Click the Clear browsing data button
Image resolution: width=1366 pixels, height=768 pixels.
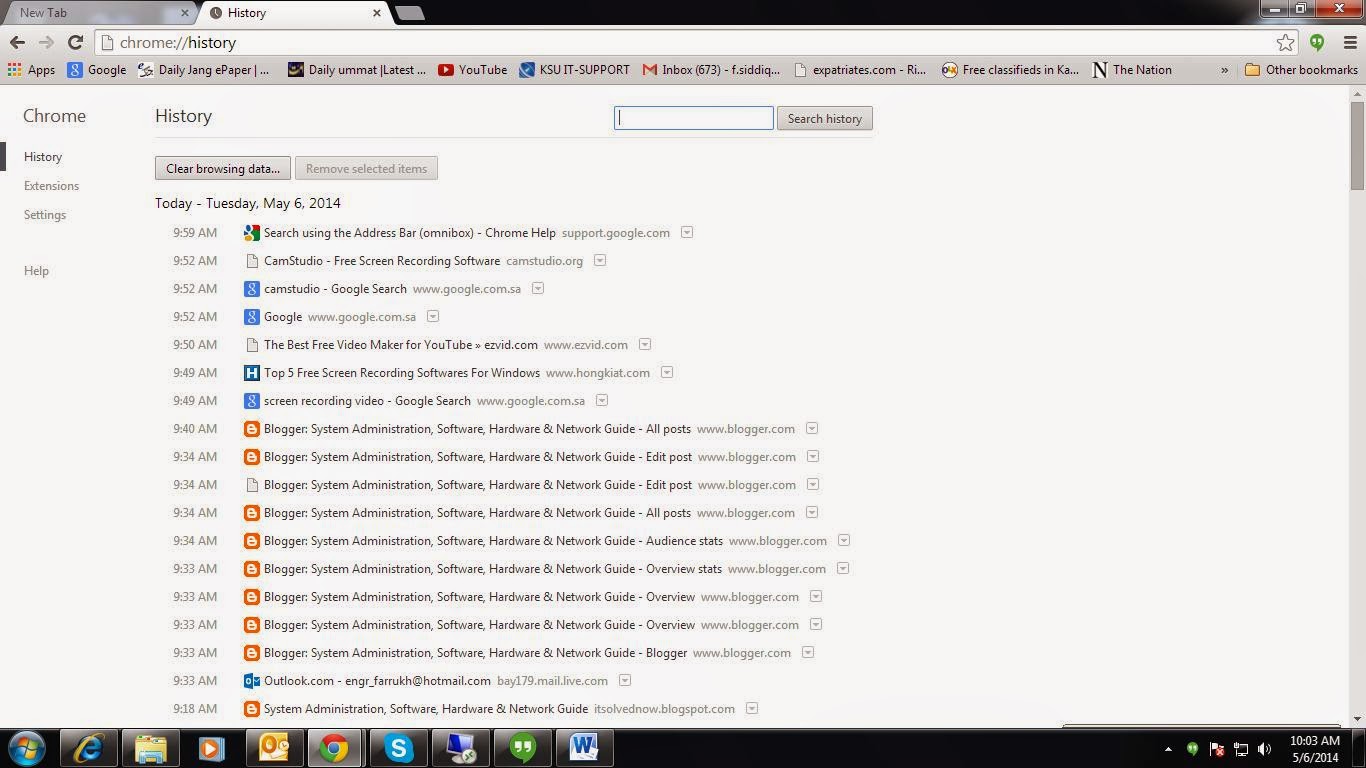222,168
